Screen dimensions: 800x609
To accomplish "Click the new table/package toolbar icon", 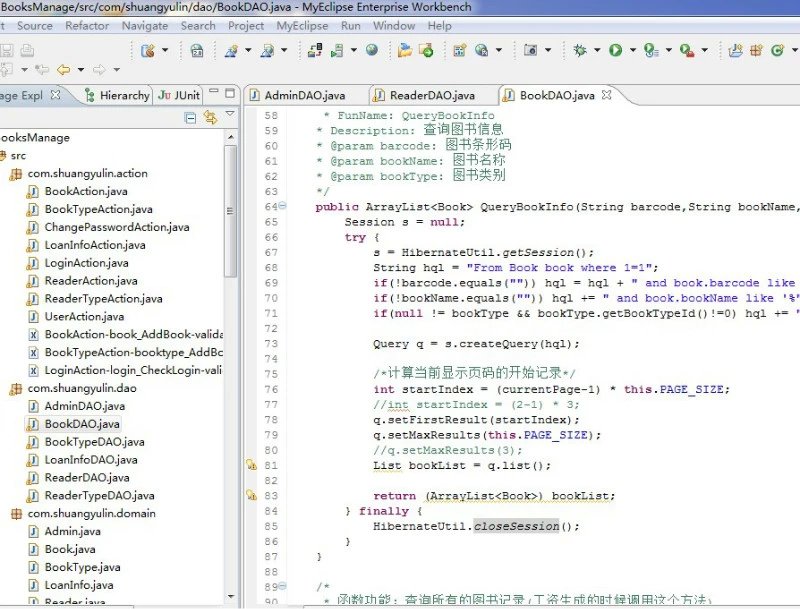I will pos(459,50).
